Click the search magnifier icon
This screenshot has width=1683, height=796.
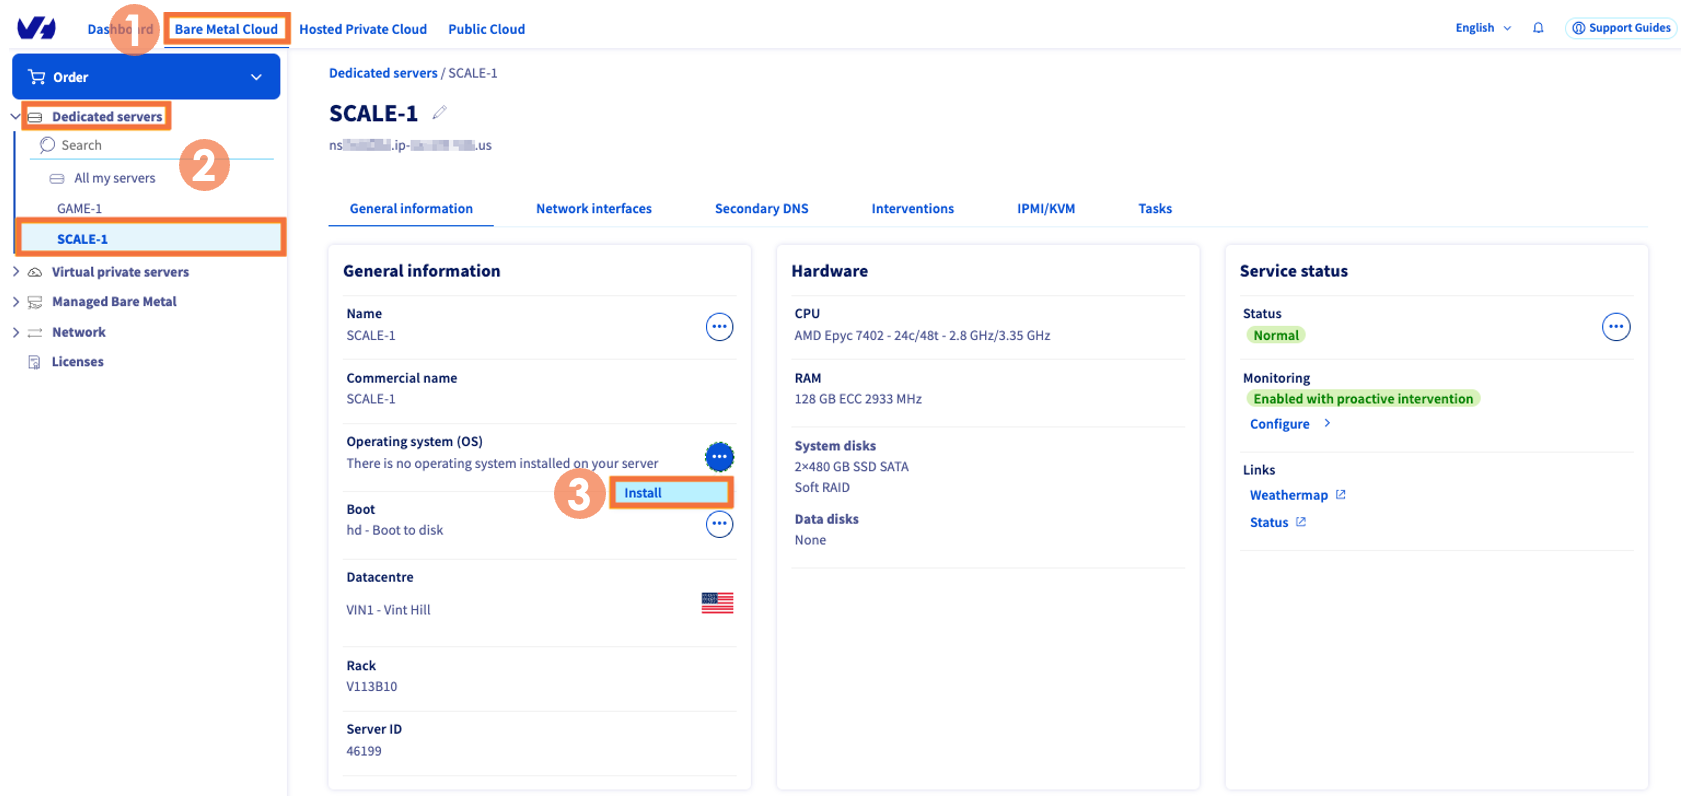(x=47, y=145)
